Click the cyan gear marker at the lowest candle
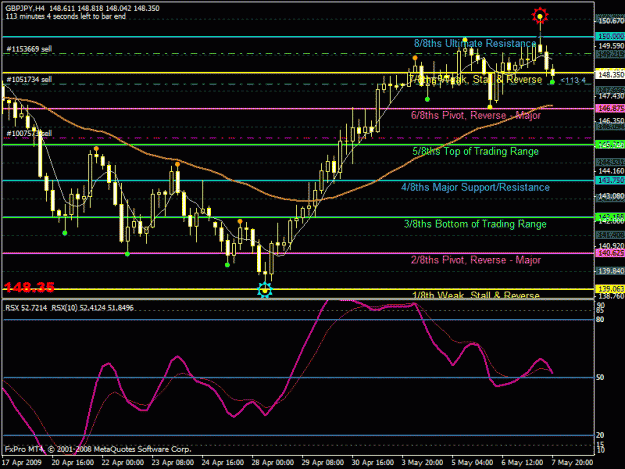This screenshot has height=469, width=625. [x=265, y=290]
